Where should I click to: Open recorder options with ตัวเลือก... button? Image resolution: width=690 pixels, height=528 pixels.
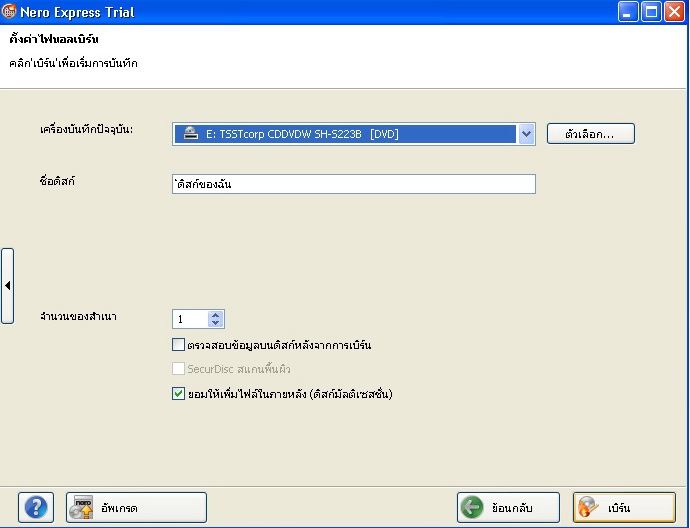click(591, 133)
